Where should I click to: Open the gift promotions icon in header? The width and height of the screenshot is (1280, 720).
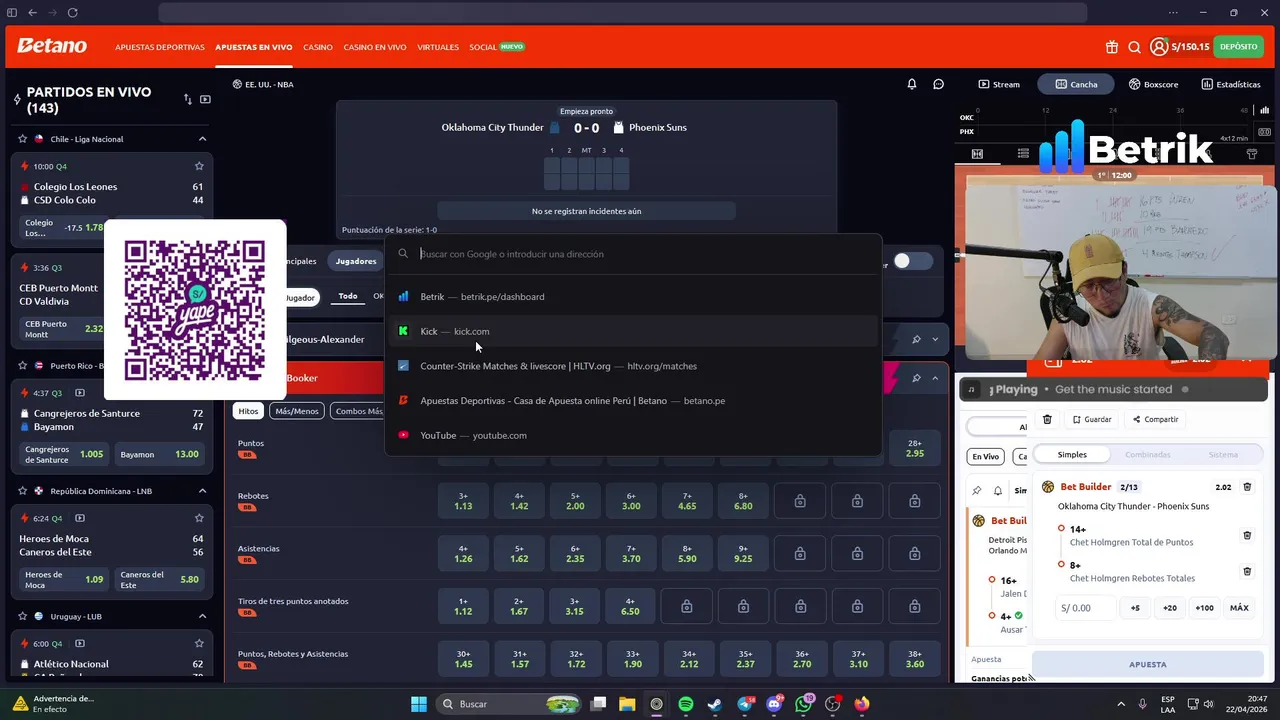pos(1112,47)
